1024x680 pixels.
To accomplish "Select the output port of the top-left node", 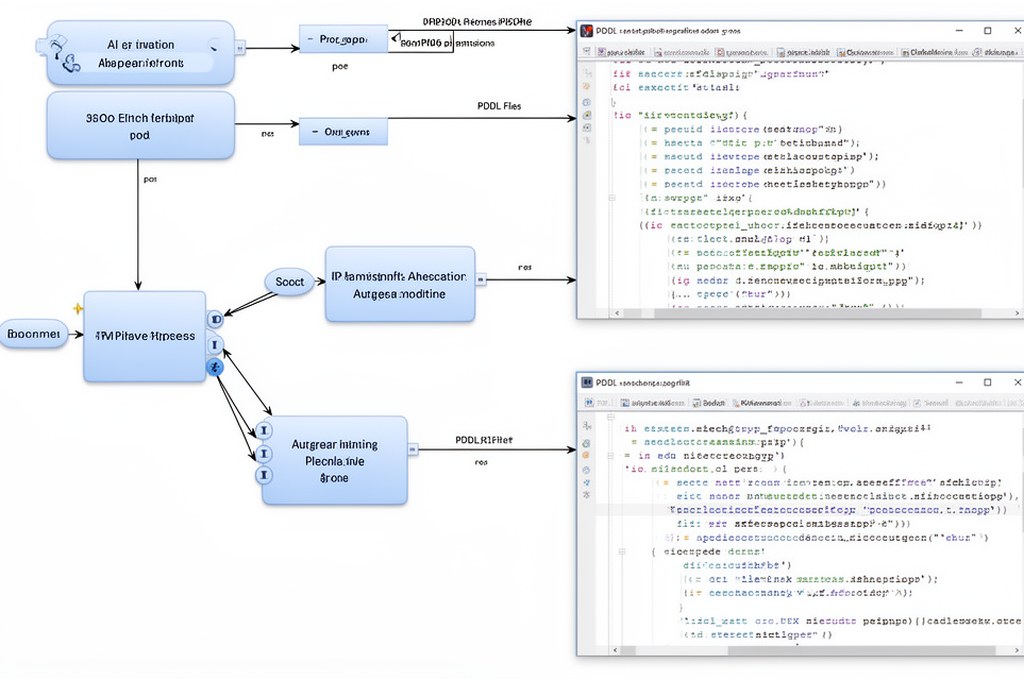I will tap(240, 48).
